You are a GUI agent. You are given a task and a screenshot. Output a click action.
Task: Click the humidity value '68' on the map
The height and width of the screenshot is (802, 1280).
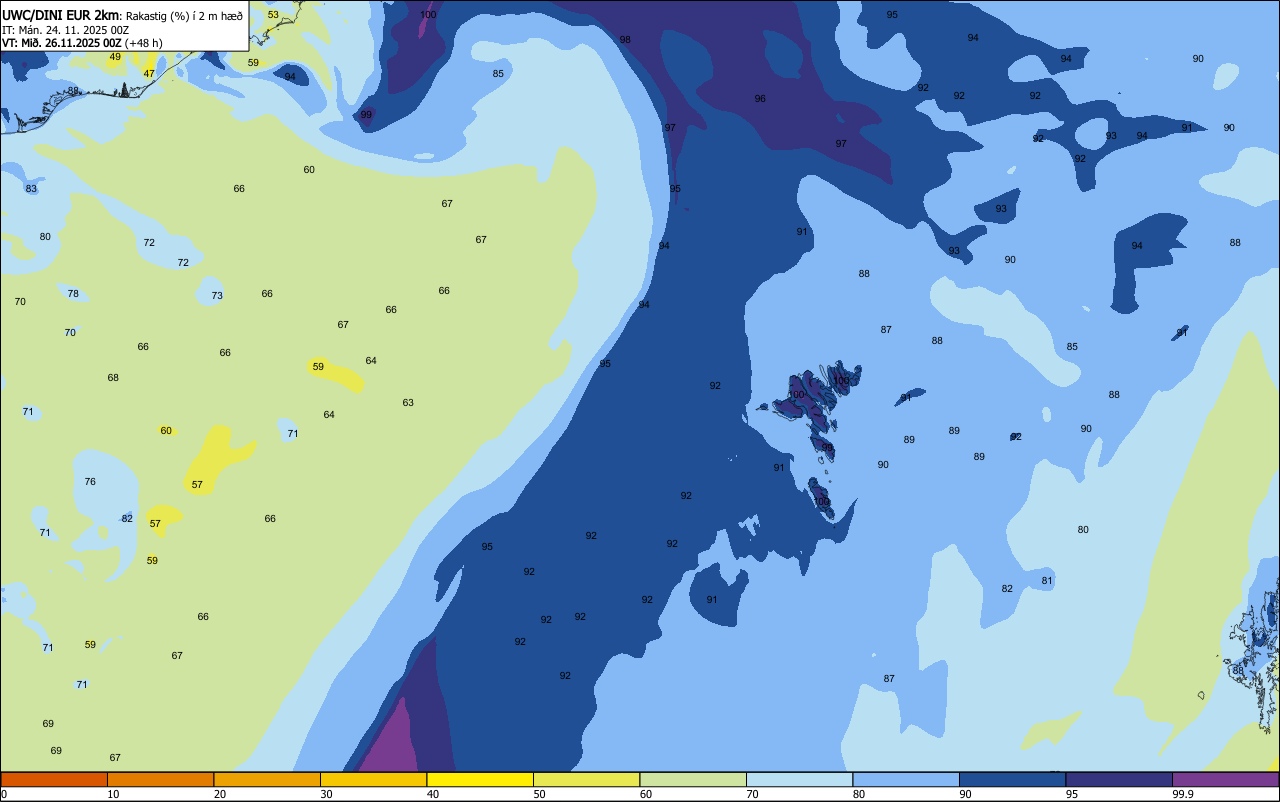113,378
